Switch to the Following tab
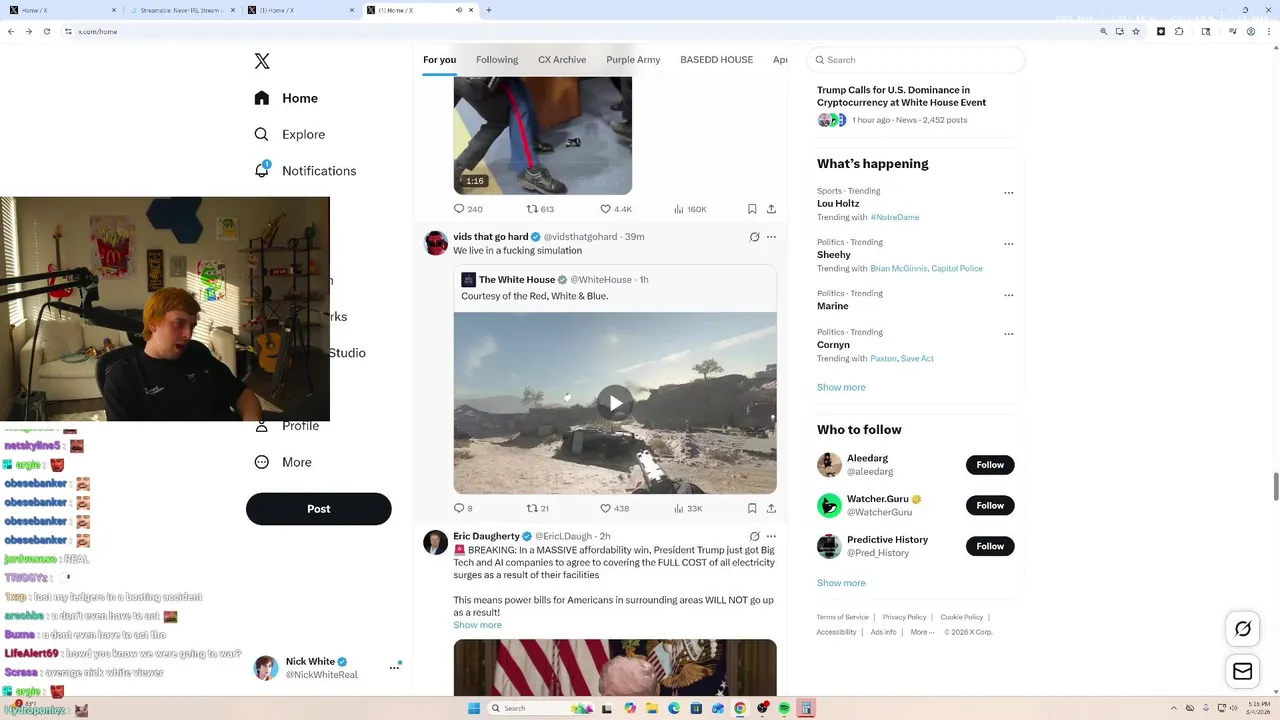The height and width of the screenshot is (720, 1280). pyautogui.click(x=497, y=60)
